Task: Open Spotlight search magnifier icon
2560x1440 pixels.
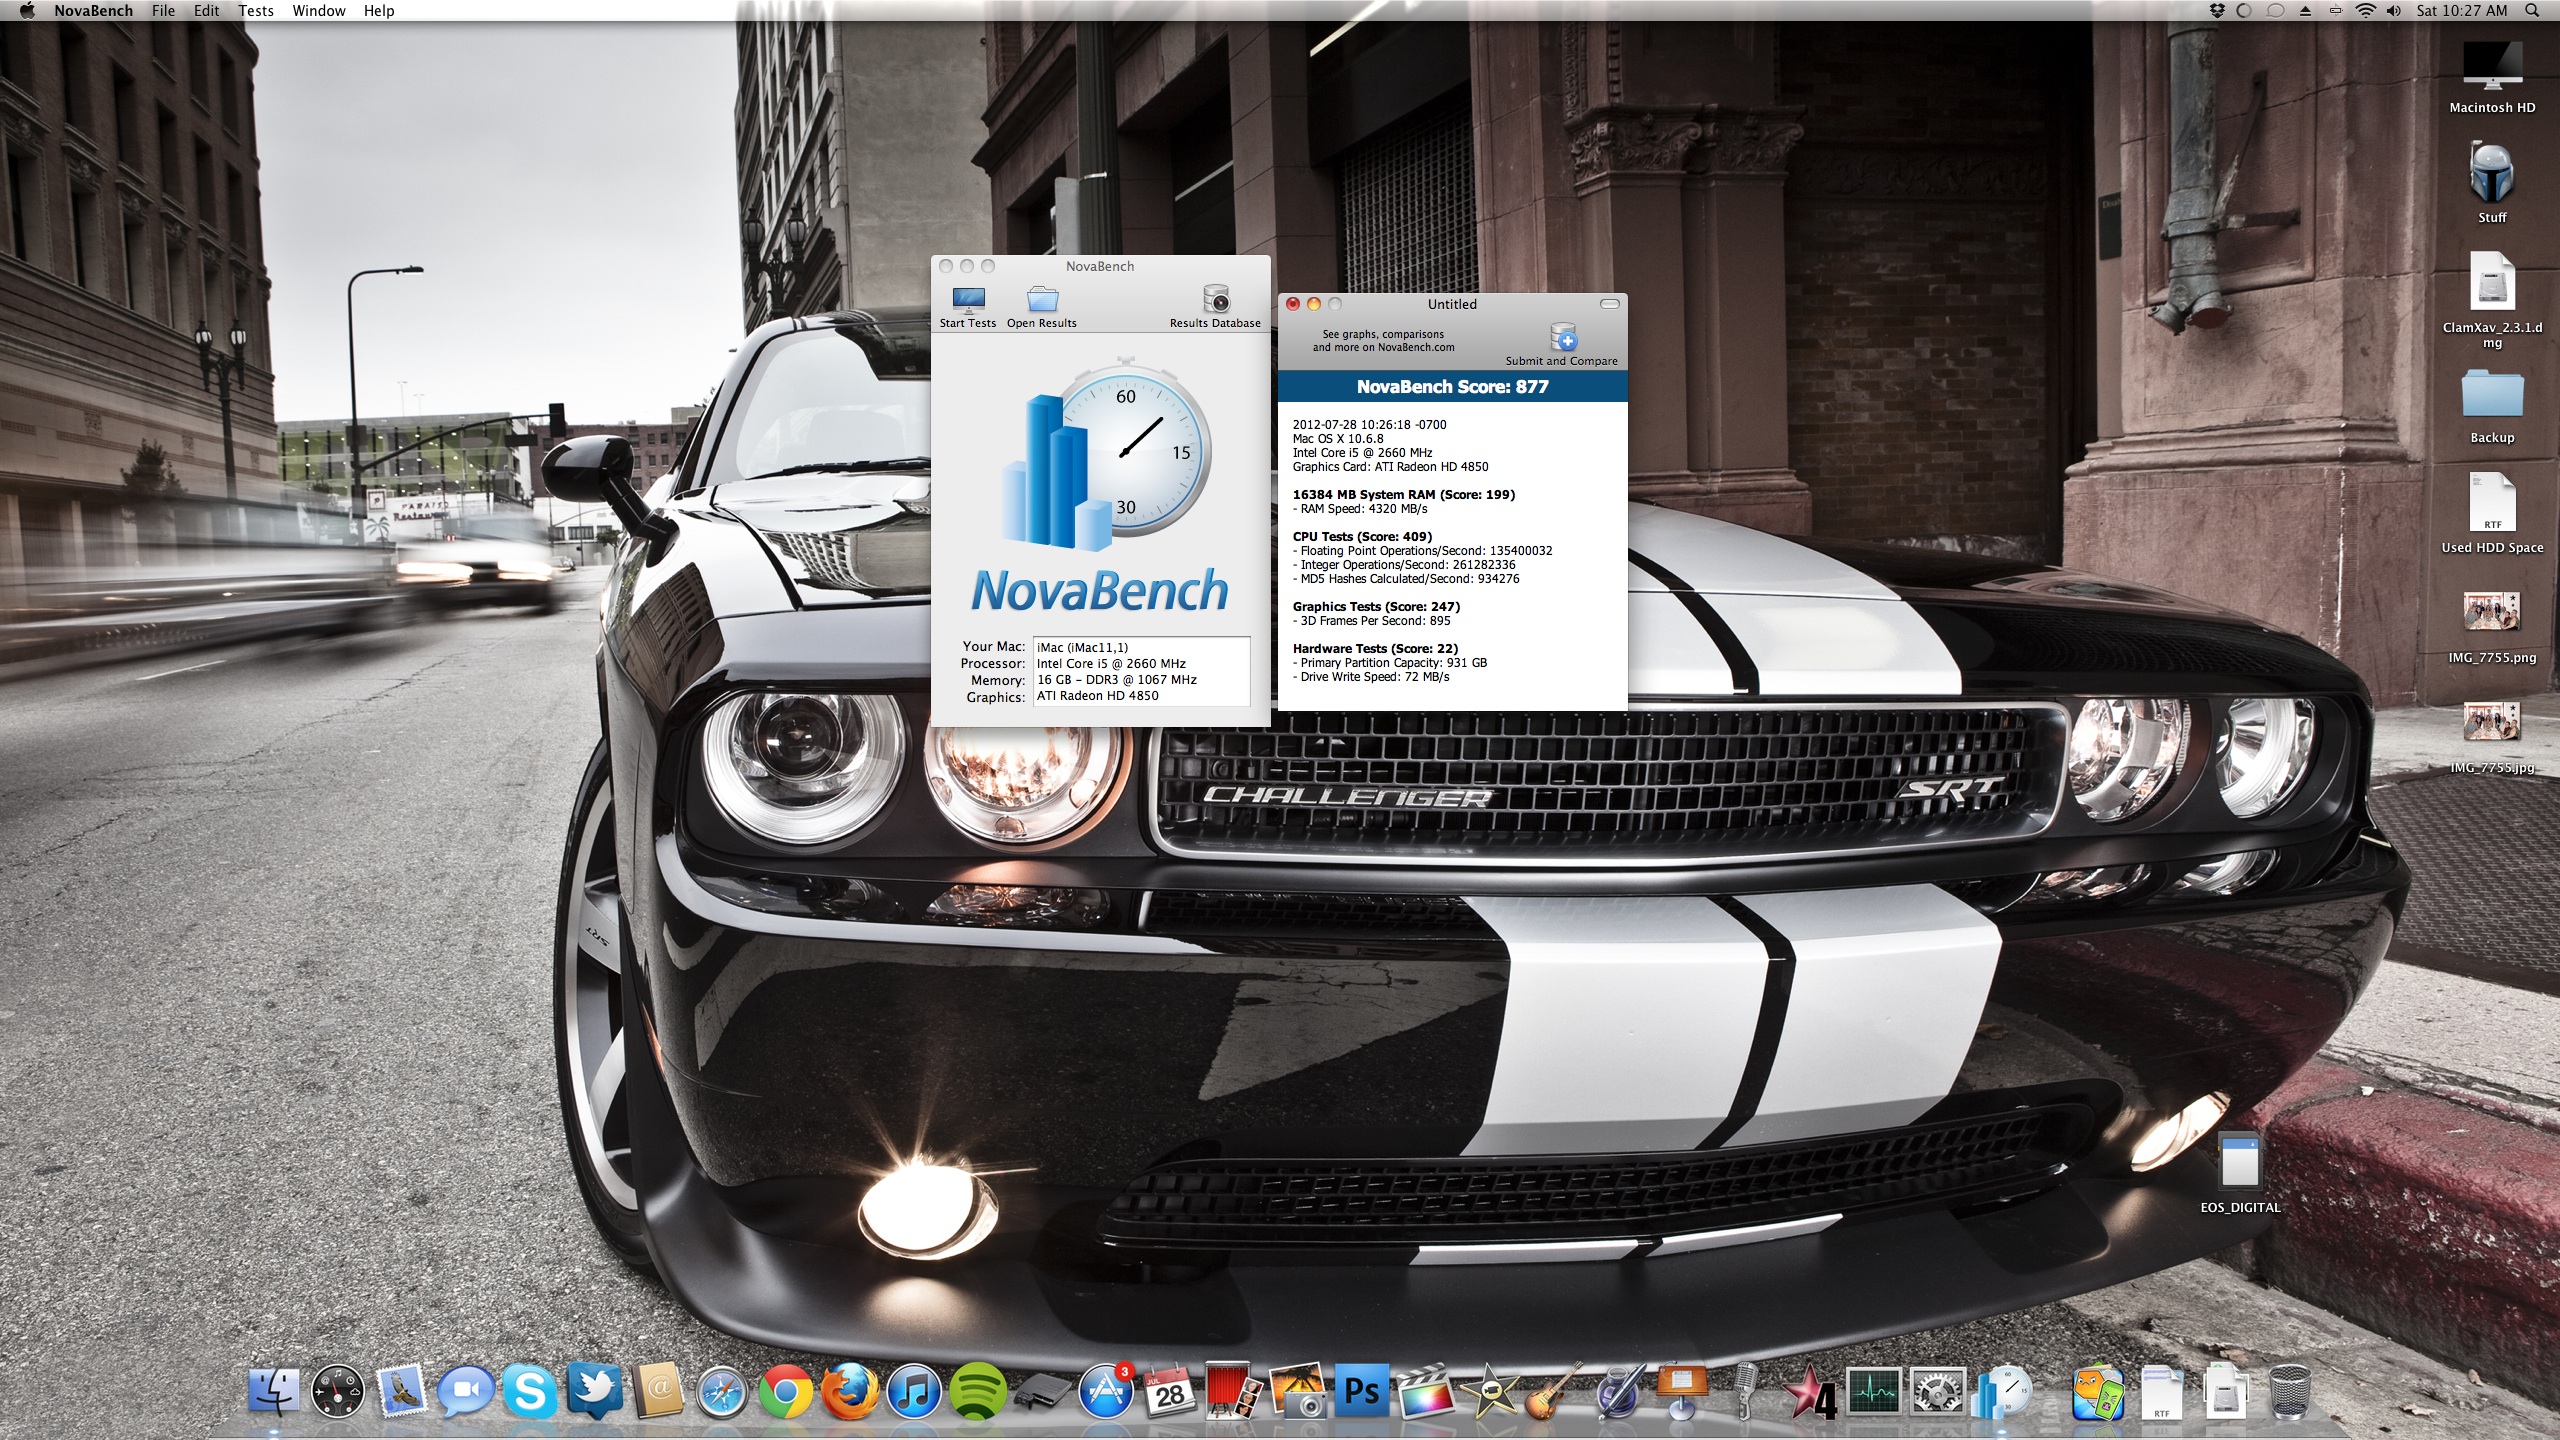Action: [2531, 11]
